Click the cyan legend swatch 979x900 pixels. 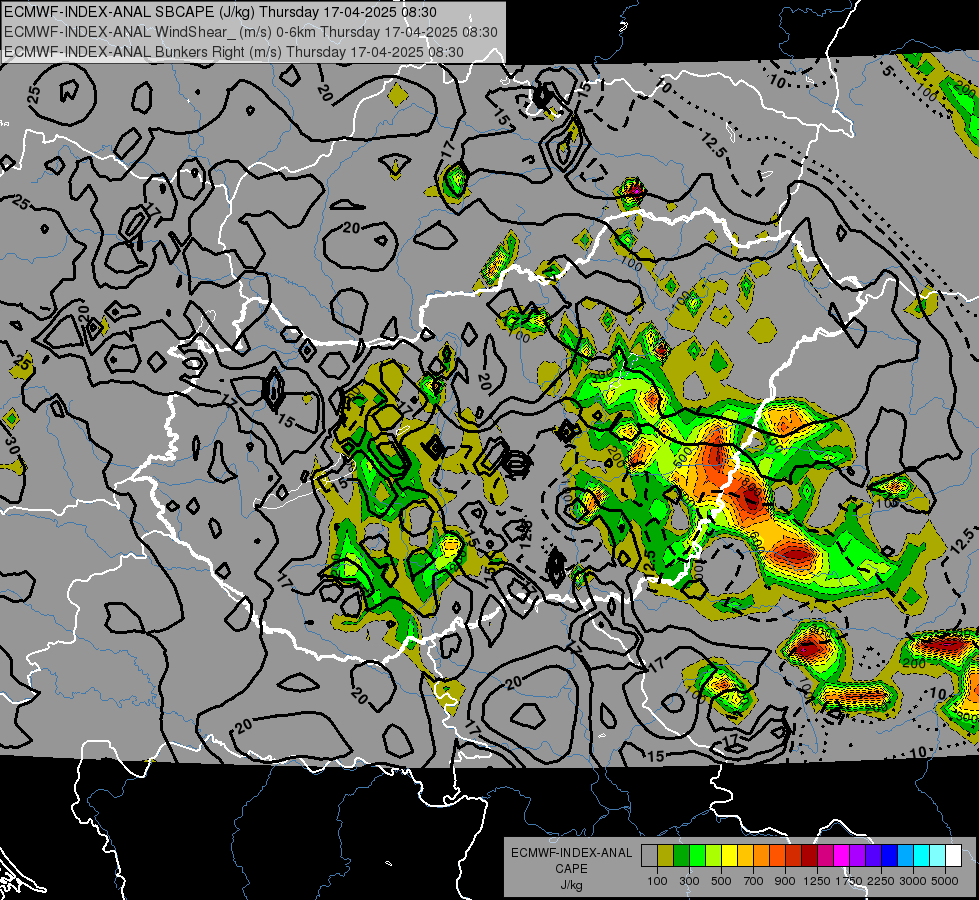click(x=922, y=855)
